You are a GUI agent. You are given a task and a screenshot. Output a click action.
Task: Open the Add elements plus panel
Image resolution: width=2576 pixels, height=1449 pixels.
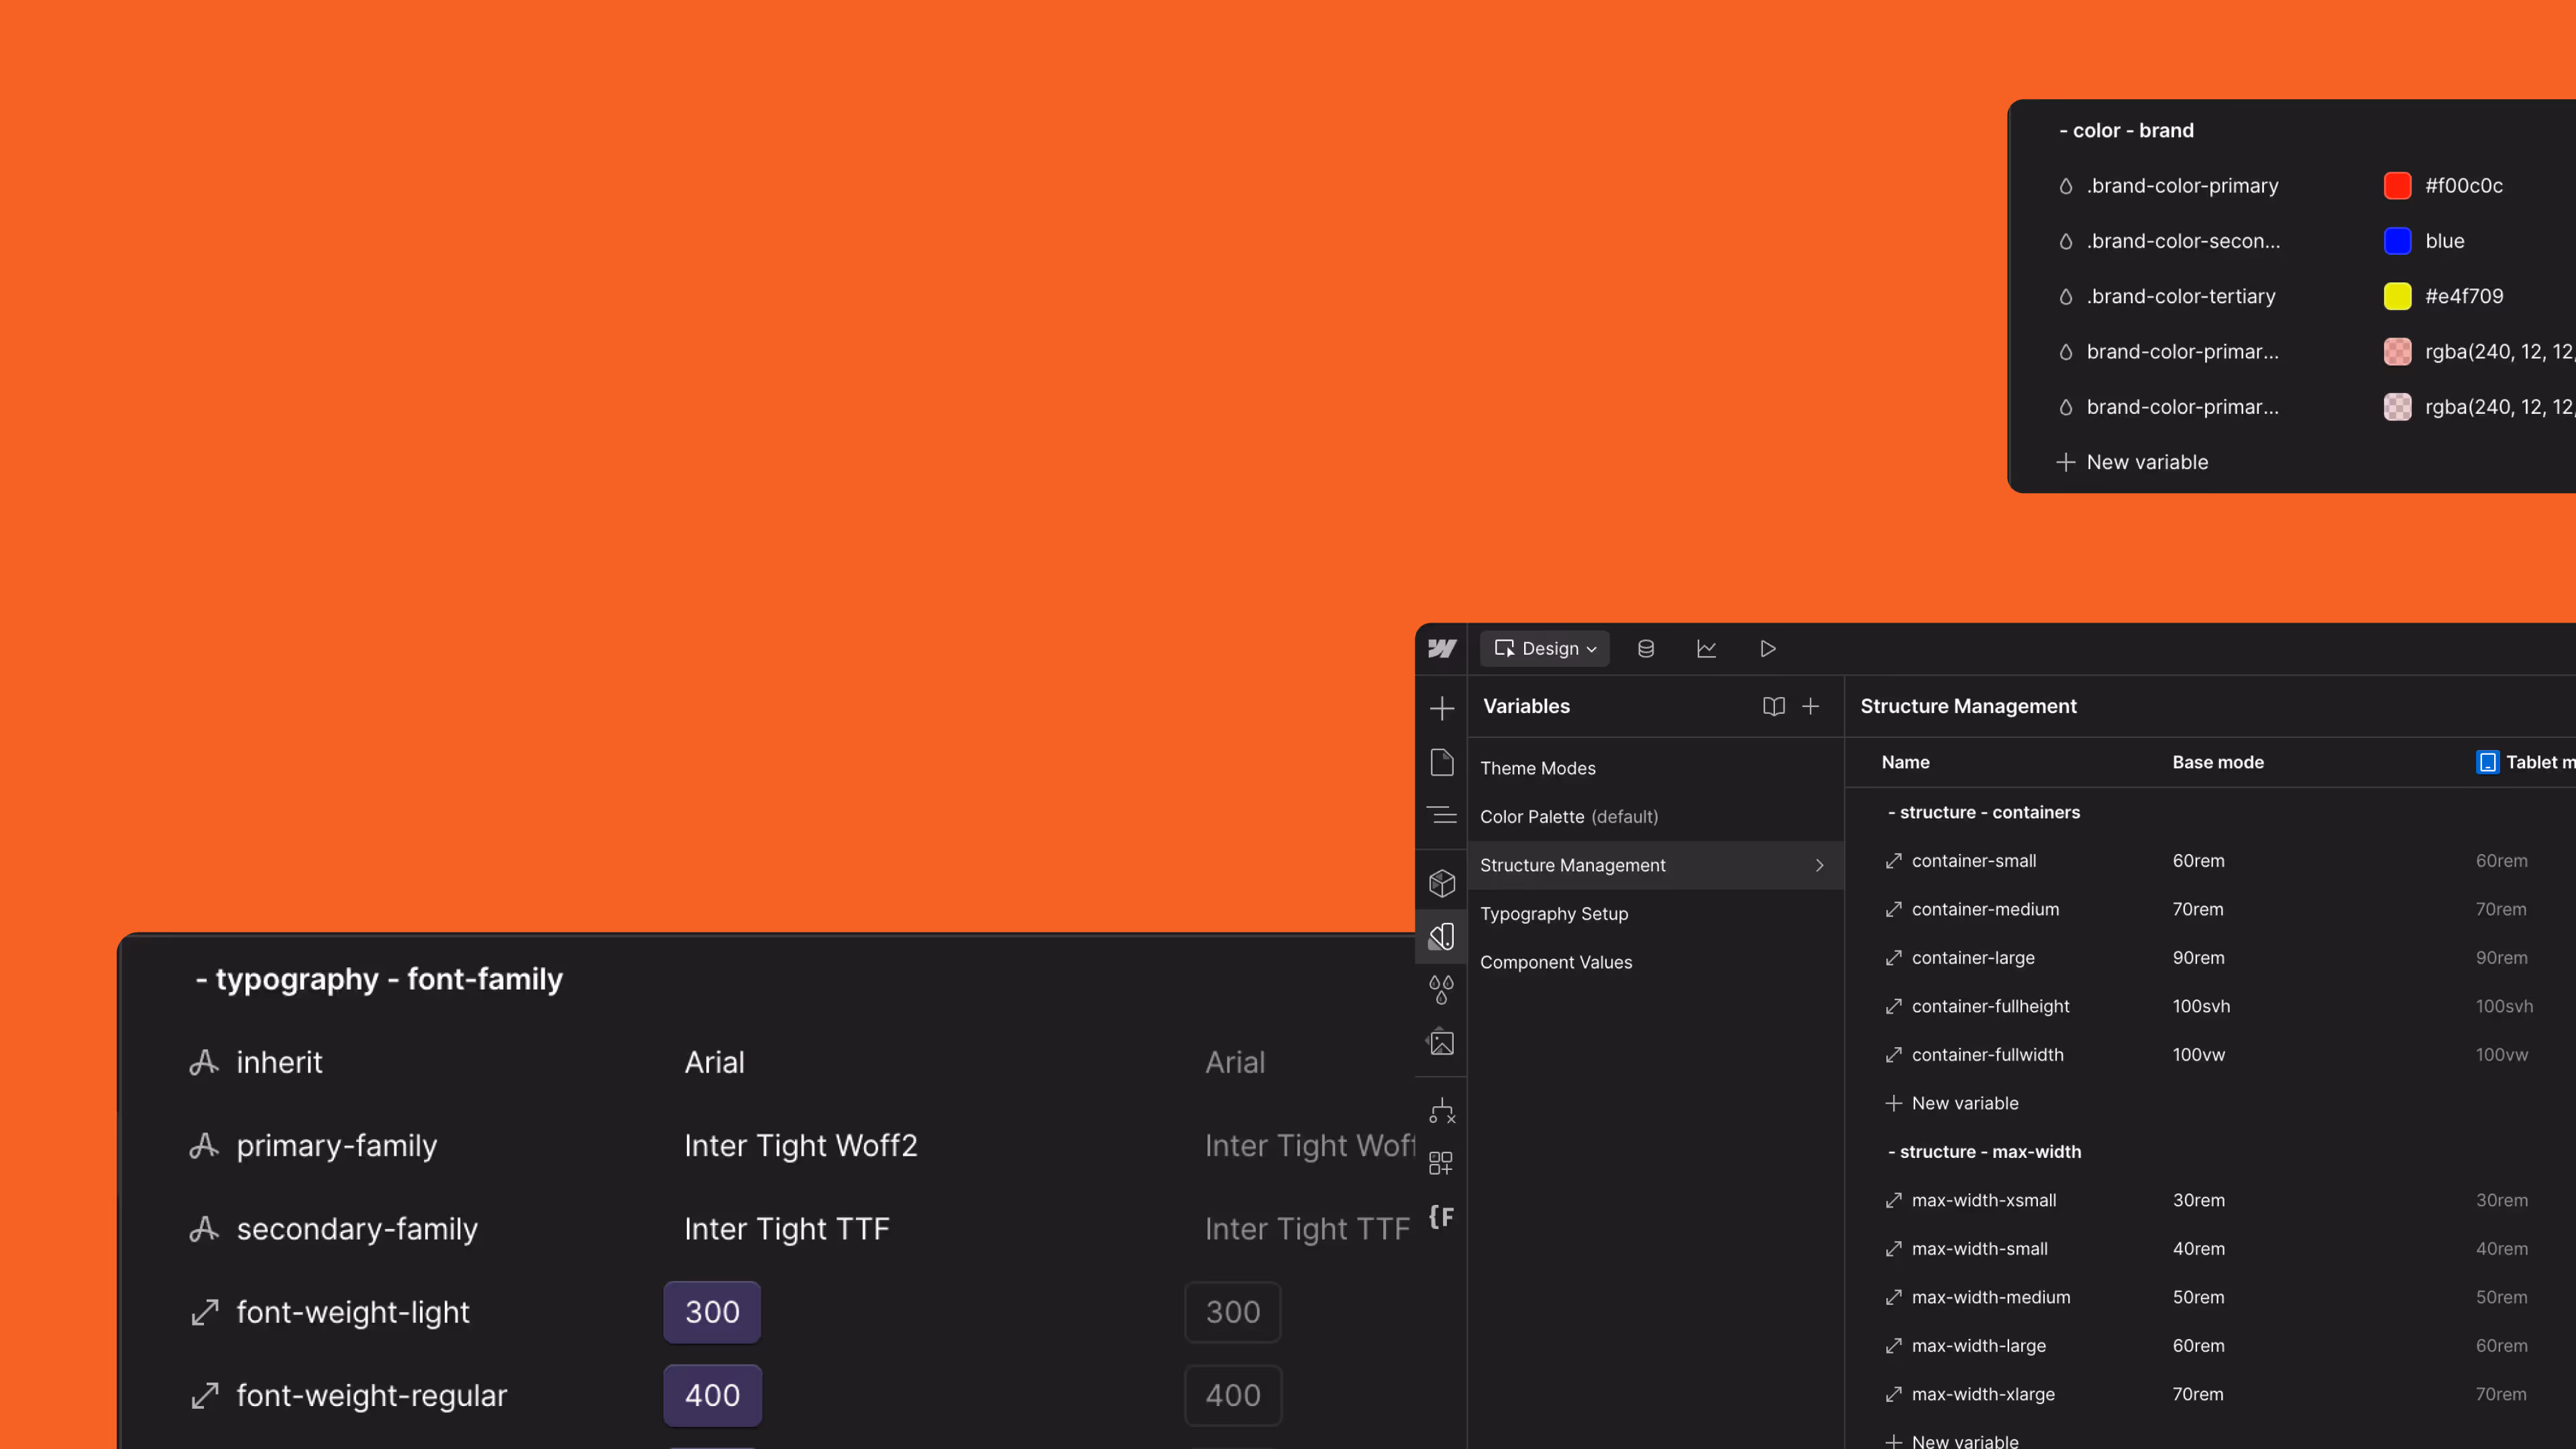tap(1441, 709)
